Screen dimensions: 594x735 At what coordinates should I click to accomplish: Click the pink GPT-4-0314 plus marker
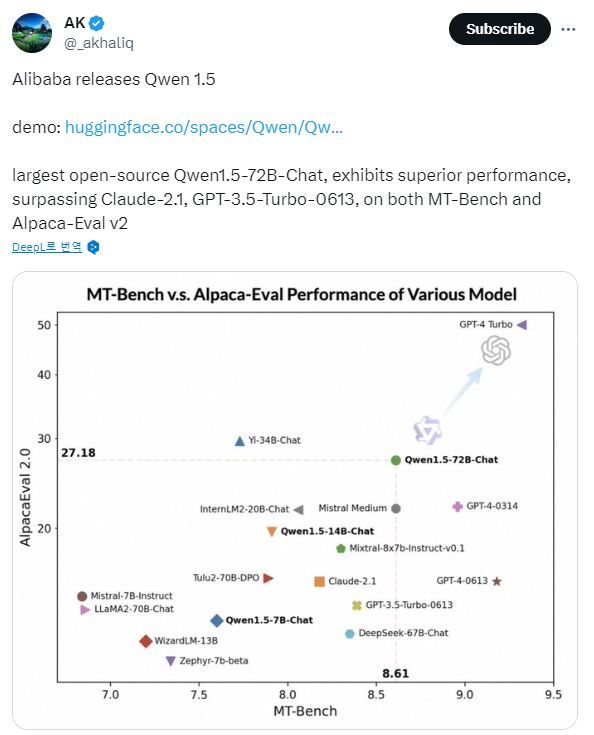[457, 506]
